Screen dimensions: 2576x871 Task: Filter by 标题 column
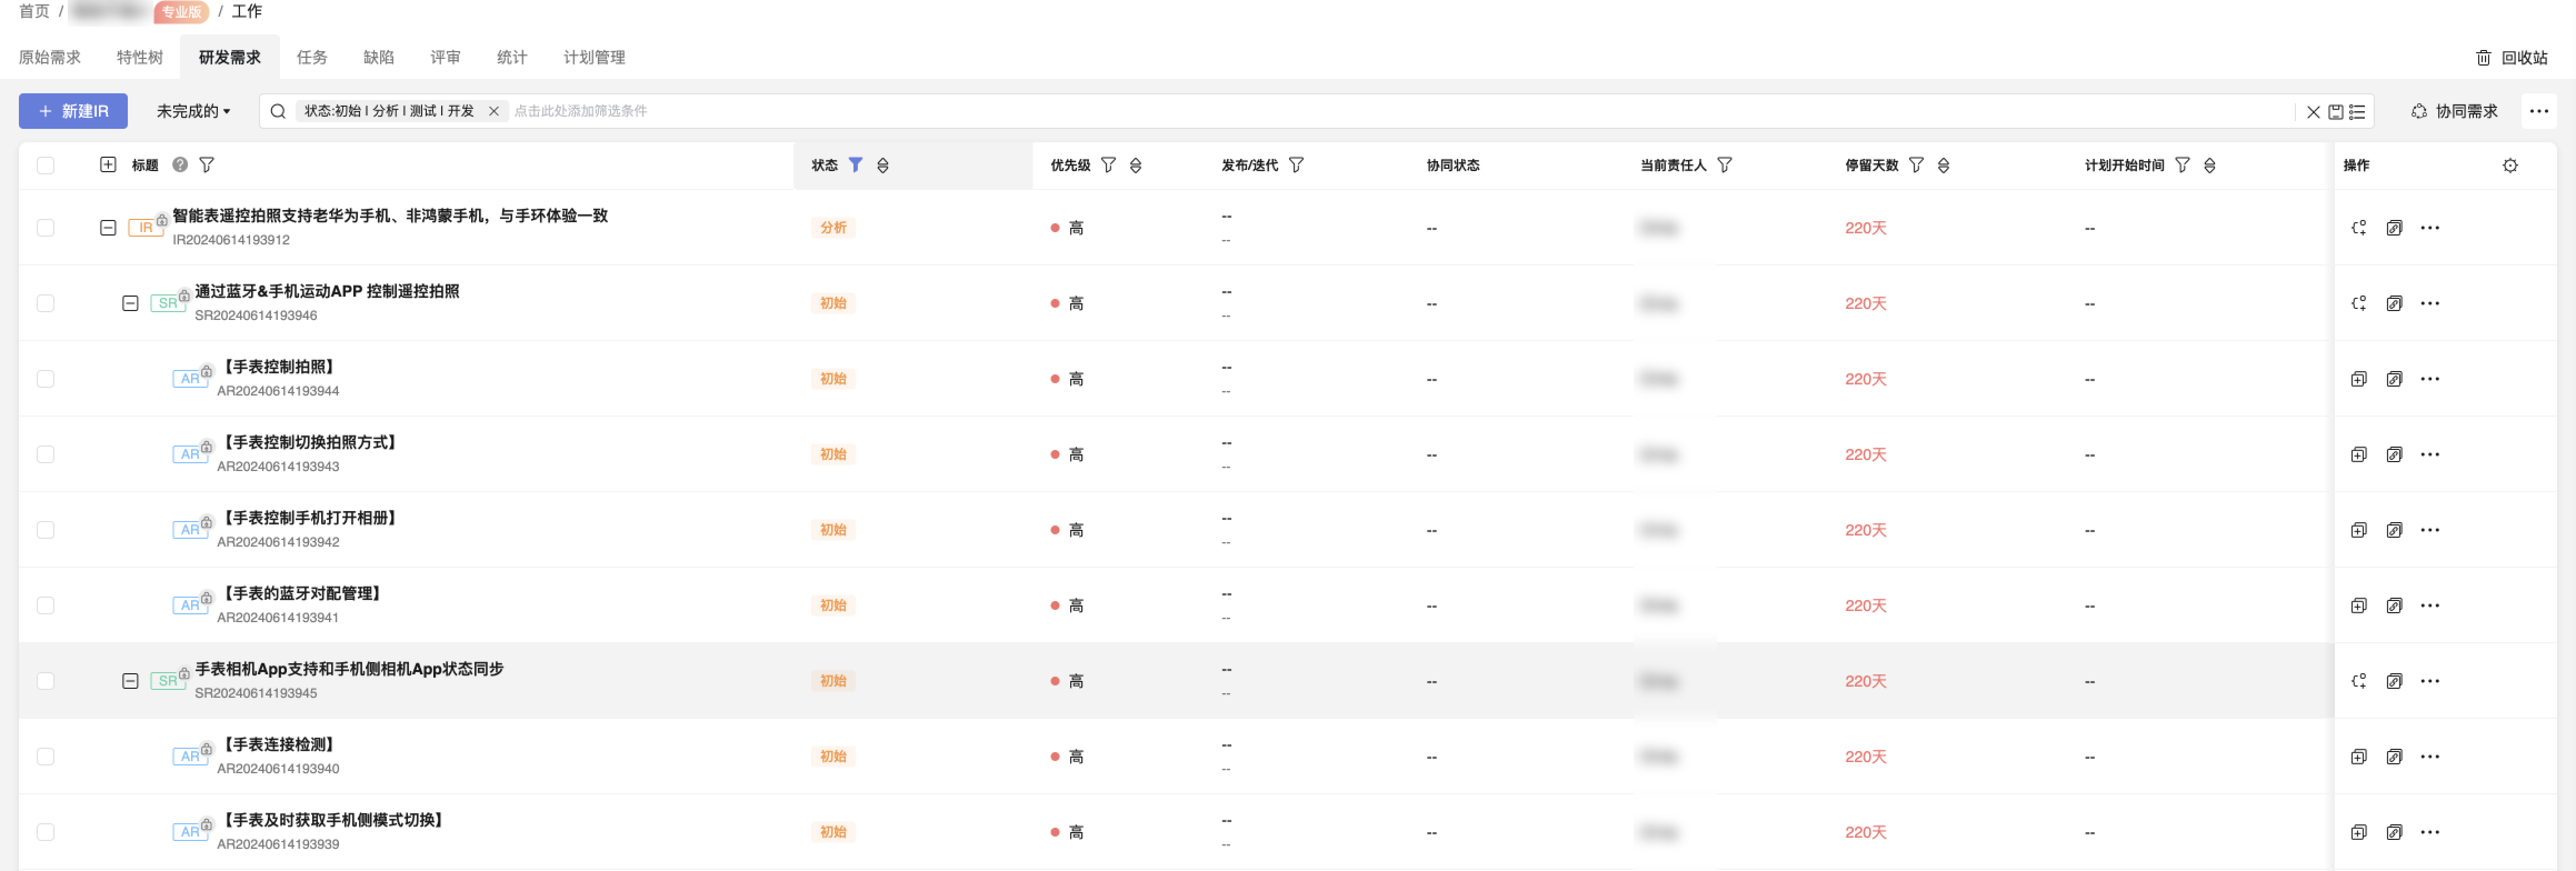click(207, 165)
